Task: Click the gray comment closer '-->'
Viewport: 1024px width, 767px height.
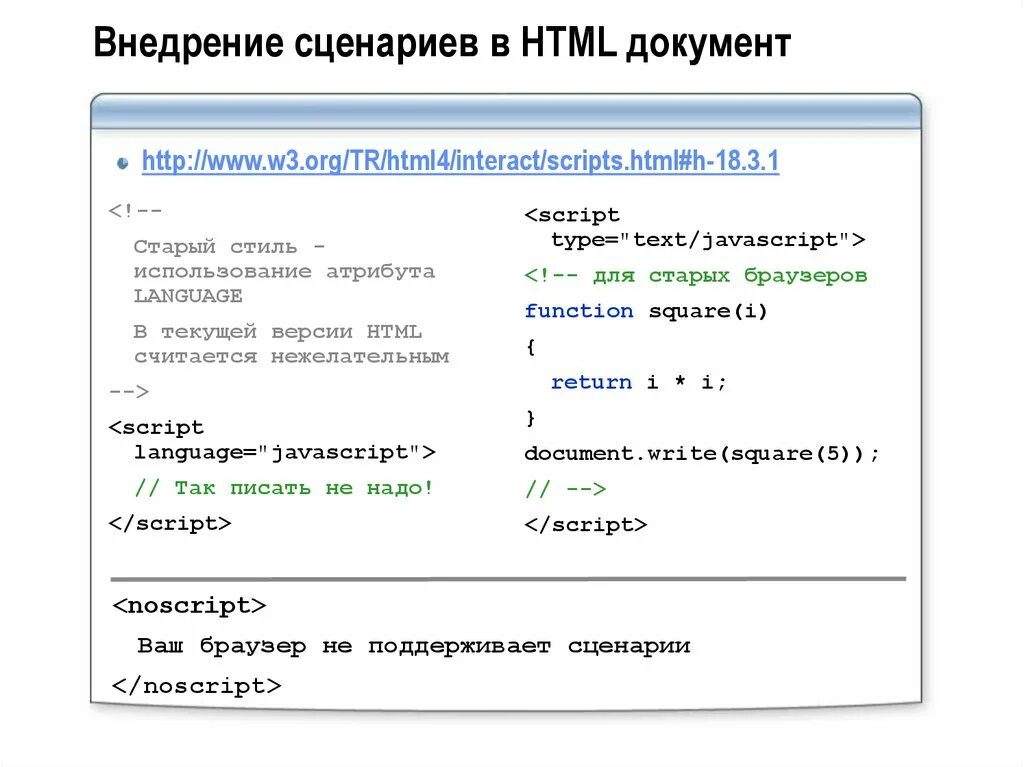Action: (129, 391)
